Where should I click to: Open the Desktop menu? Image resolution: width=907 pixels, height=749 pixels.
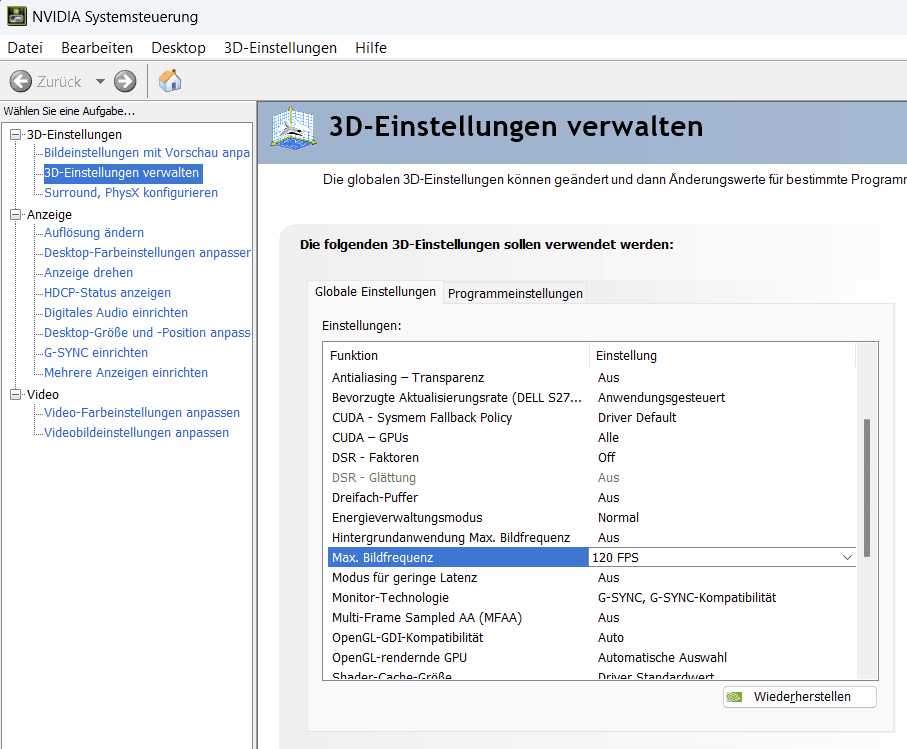pos(178,47)
